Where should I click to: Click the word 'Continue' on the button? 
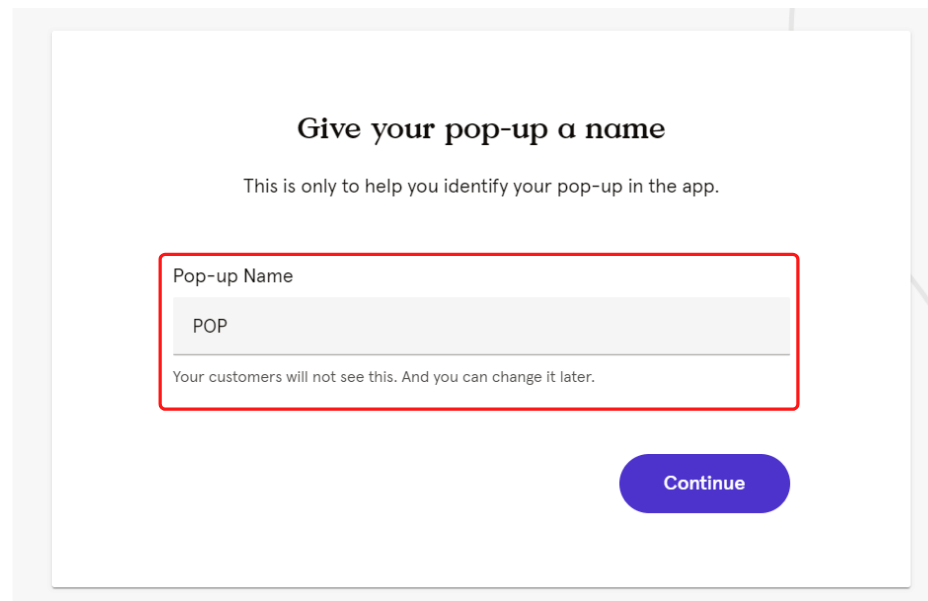click(x=704, y=483)
